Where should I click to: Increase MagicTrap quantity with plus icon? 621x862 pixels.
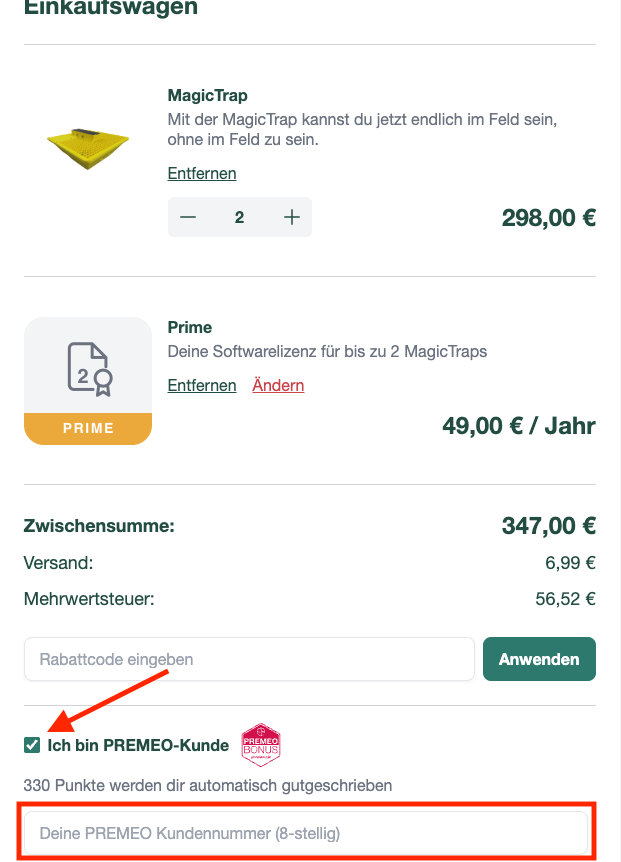[291, 216]
